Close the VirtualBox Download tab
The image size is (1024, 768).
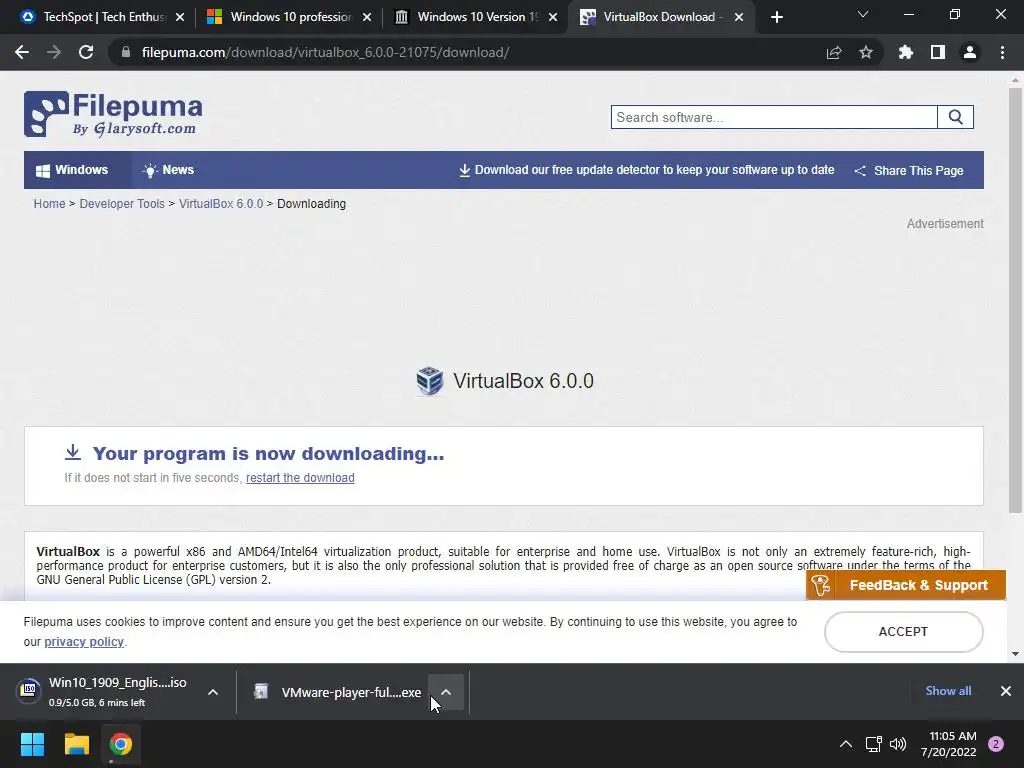point(739,18)
